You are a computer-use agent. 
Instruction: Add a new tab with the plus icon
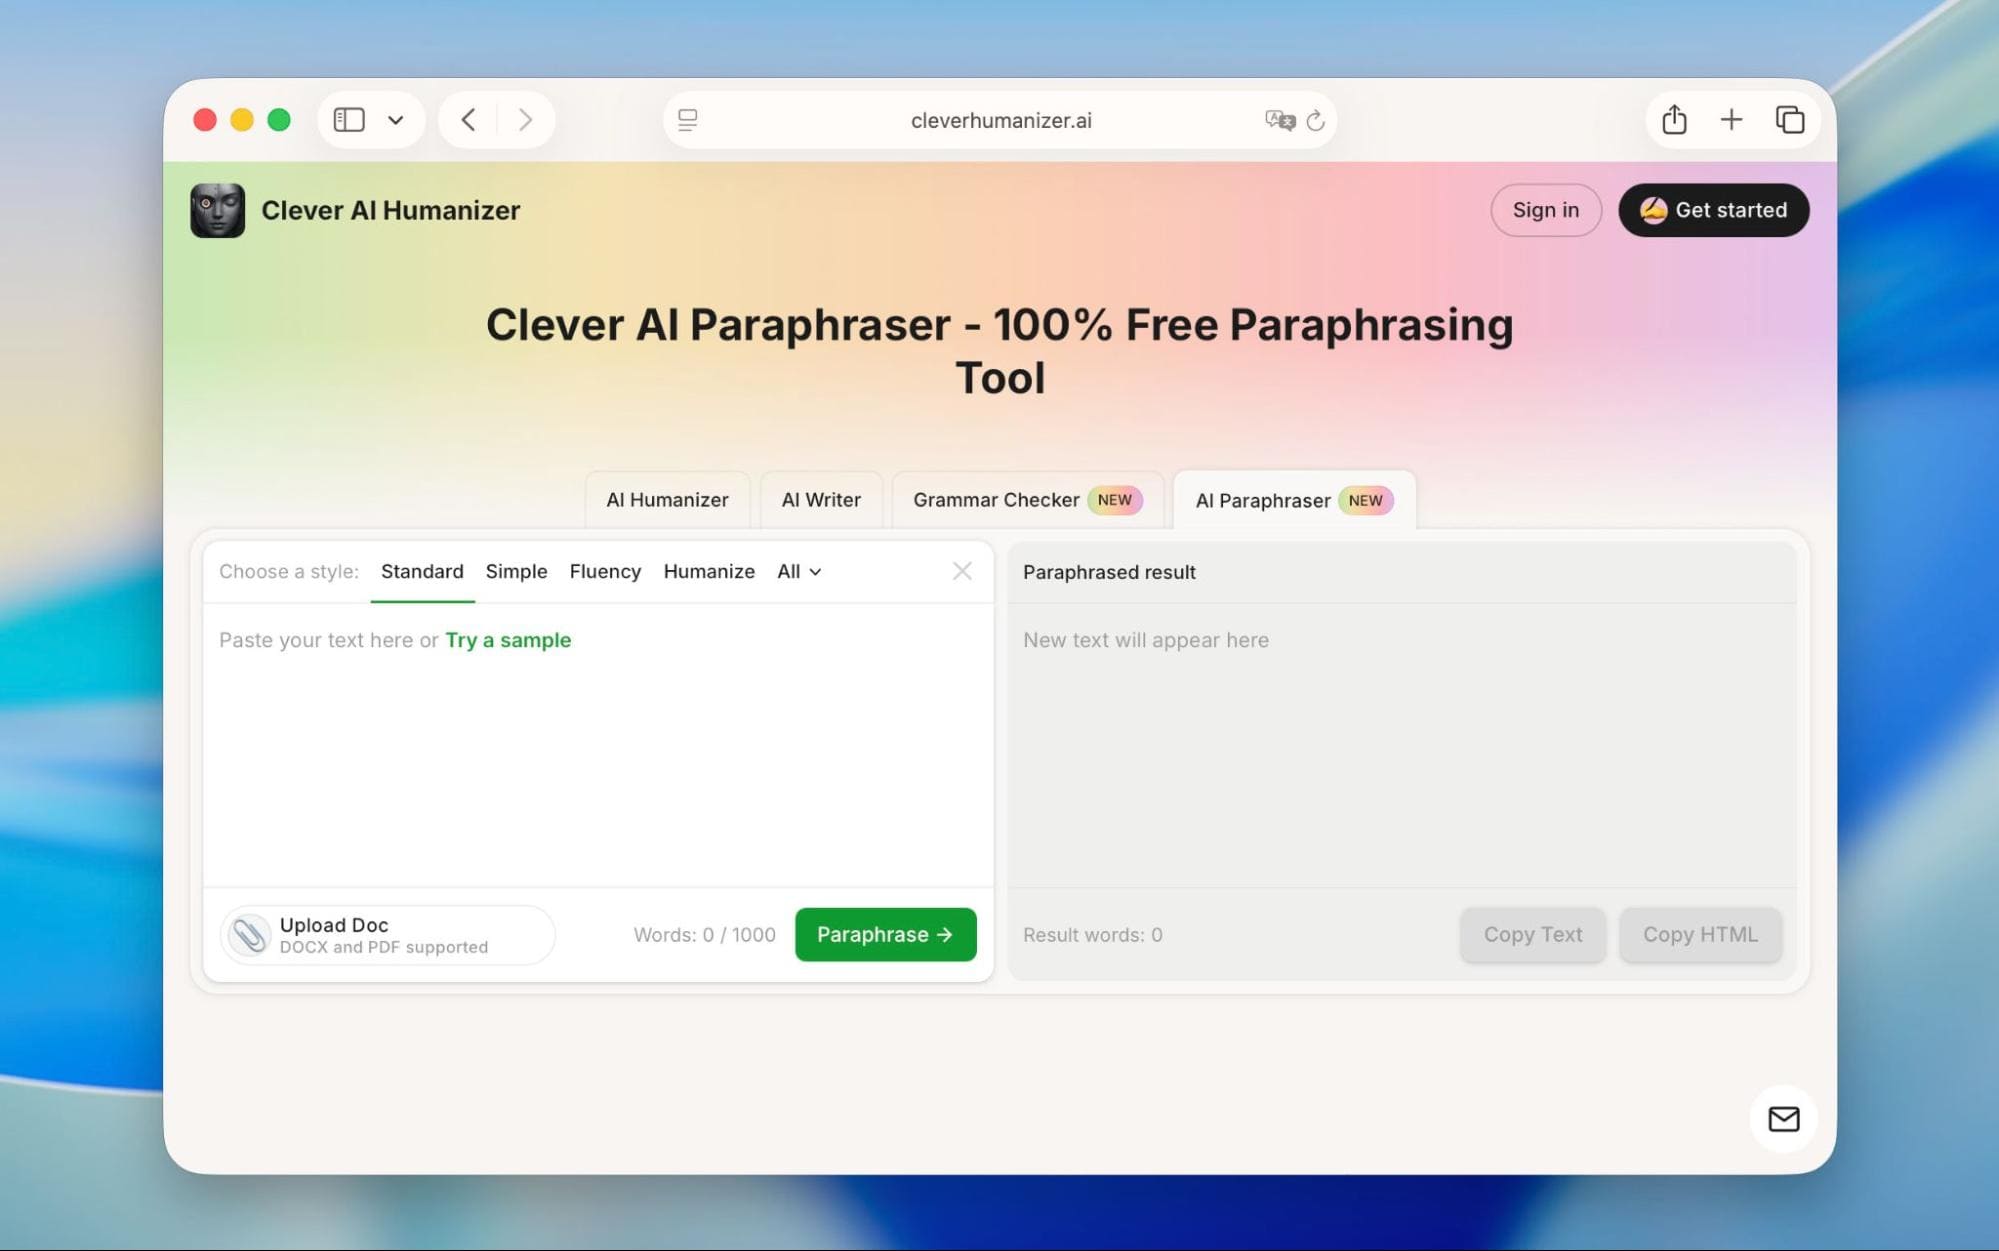[1731, 120]
